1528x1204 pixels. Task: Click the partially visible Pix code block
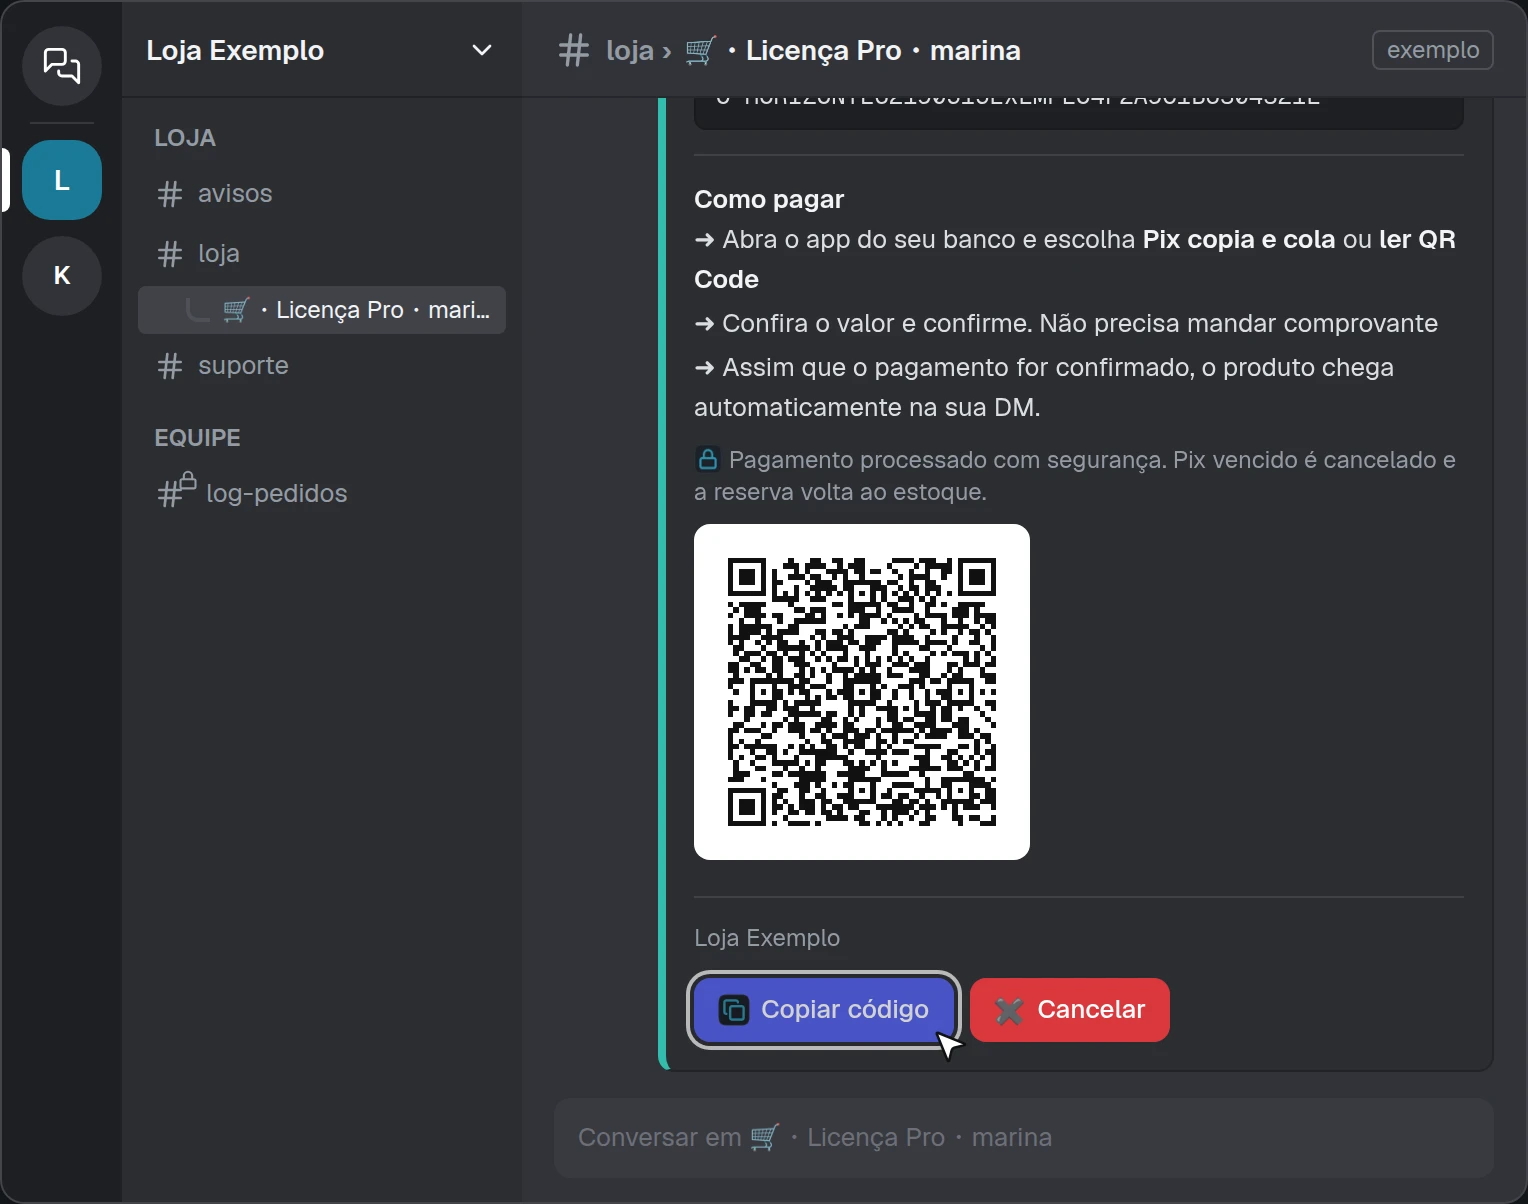1079,113
